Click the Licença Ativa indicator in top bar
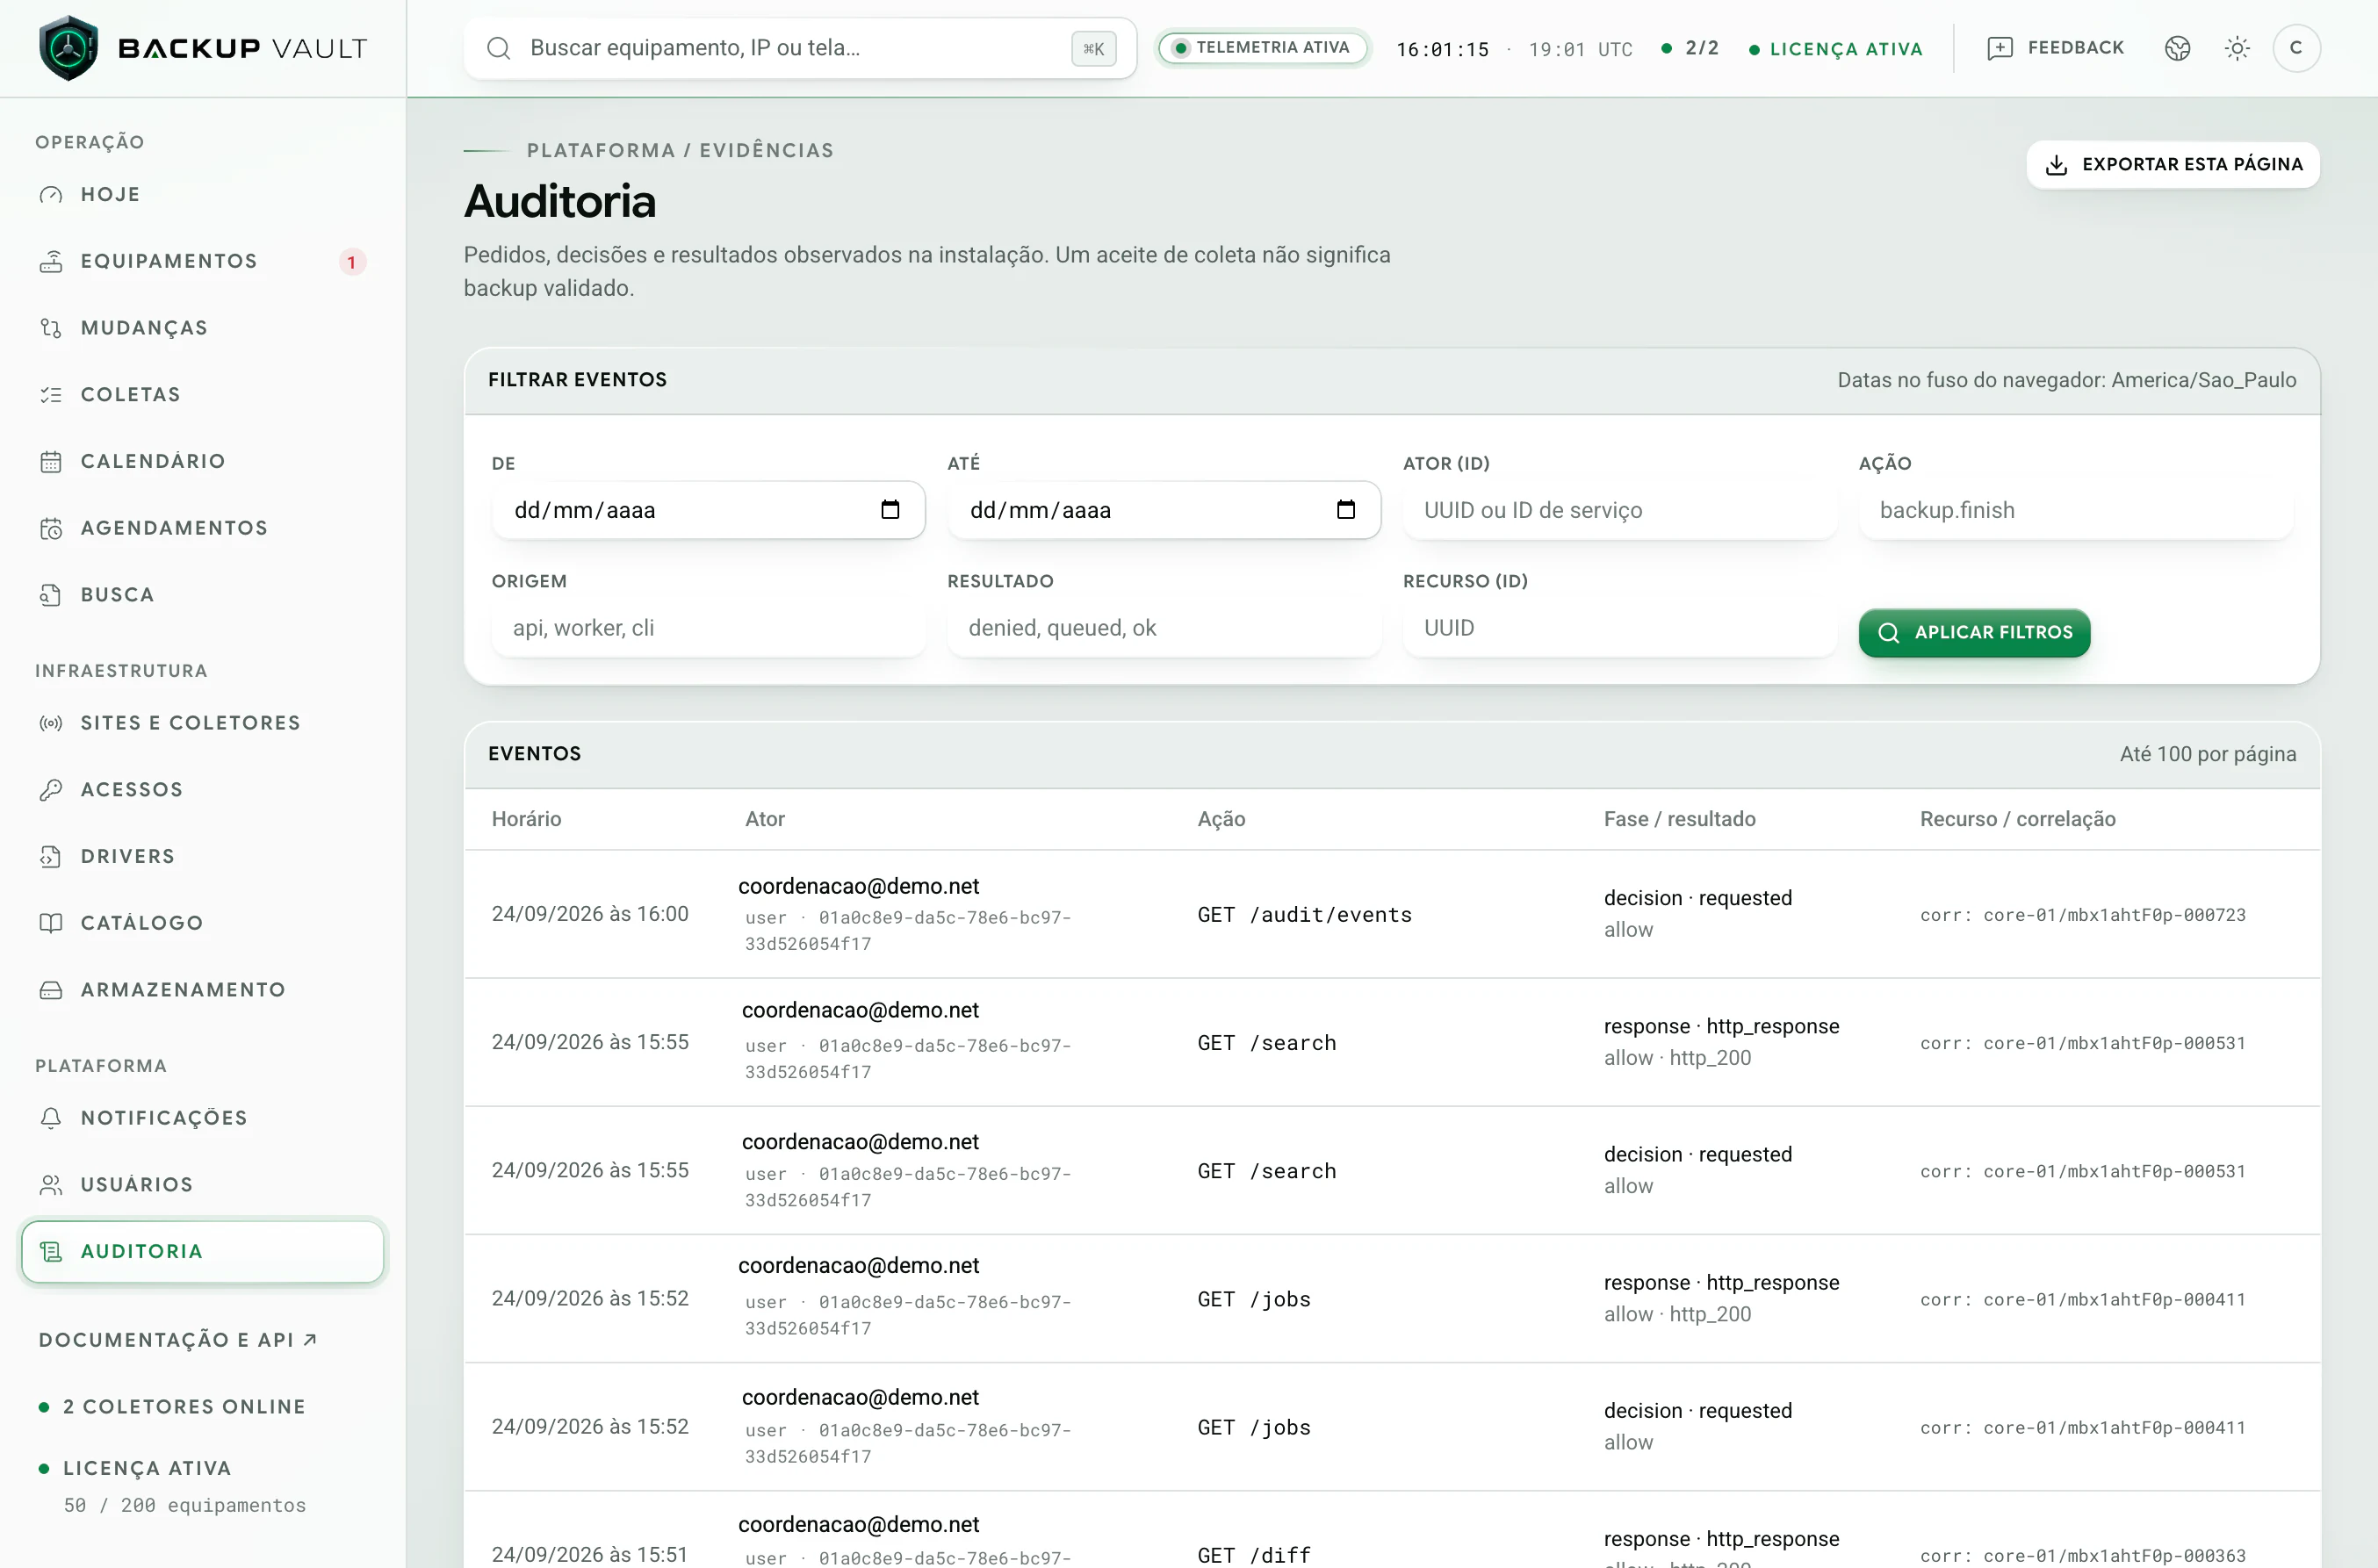2378x1568 pixels. click(x=1836, y=49)
